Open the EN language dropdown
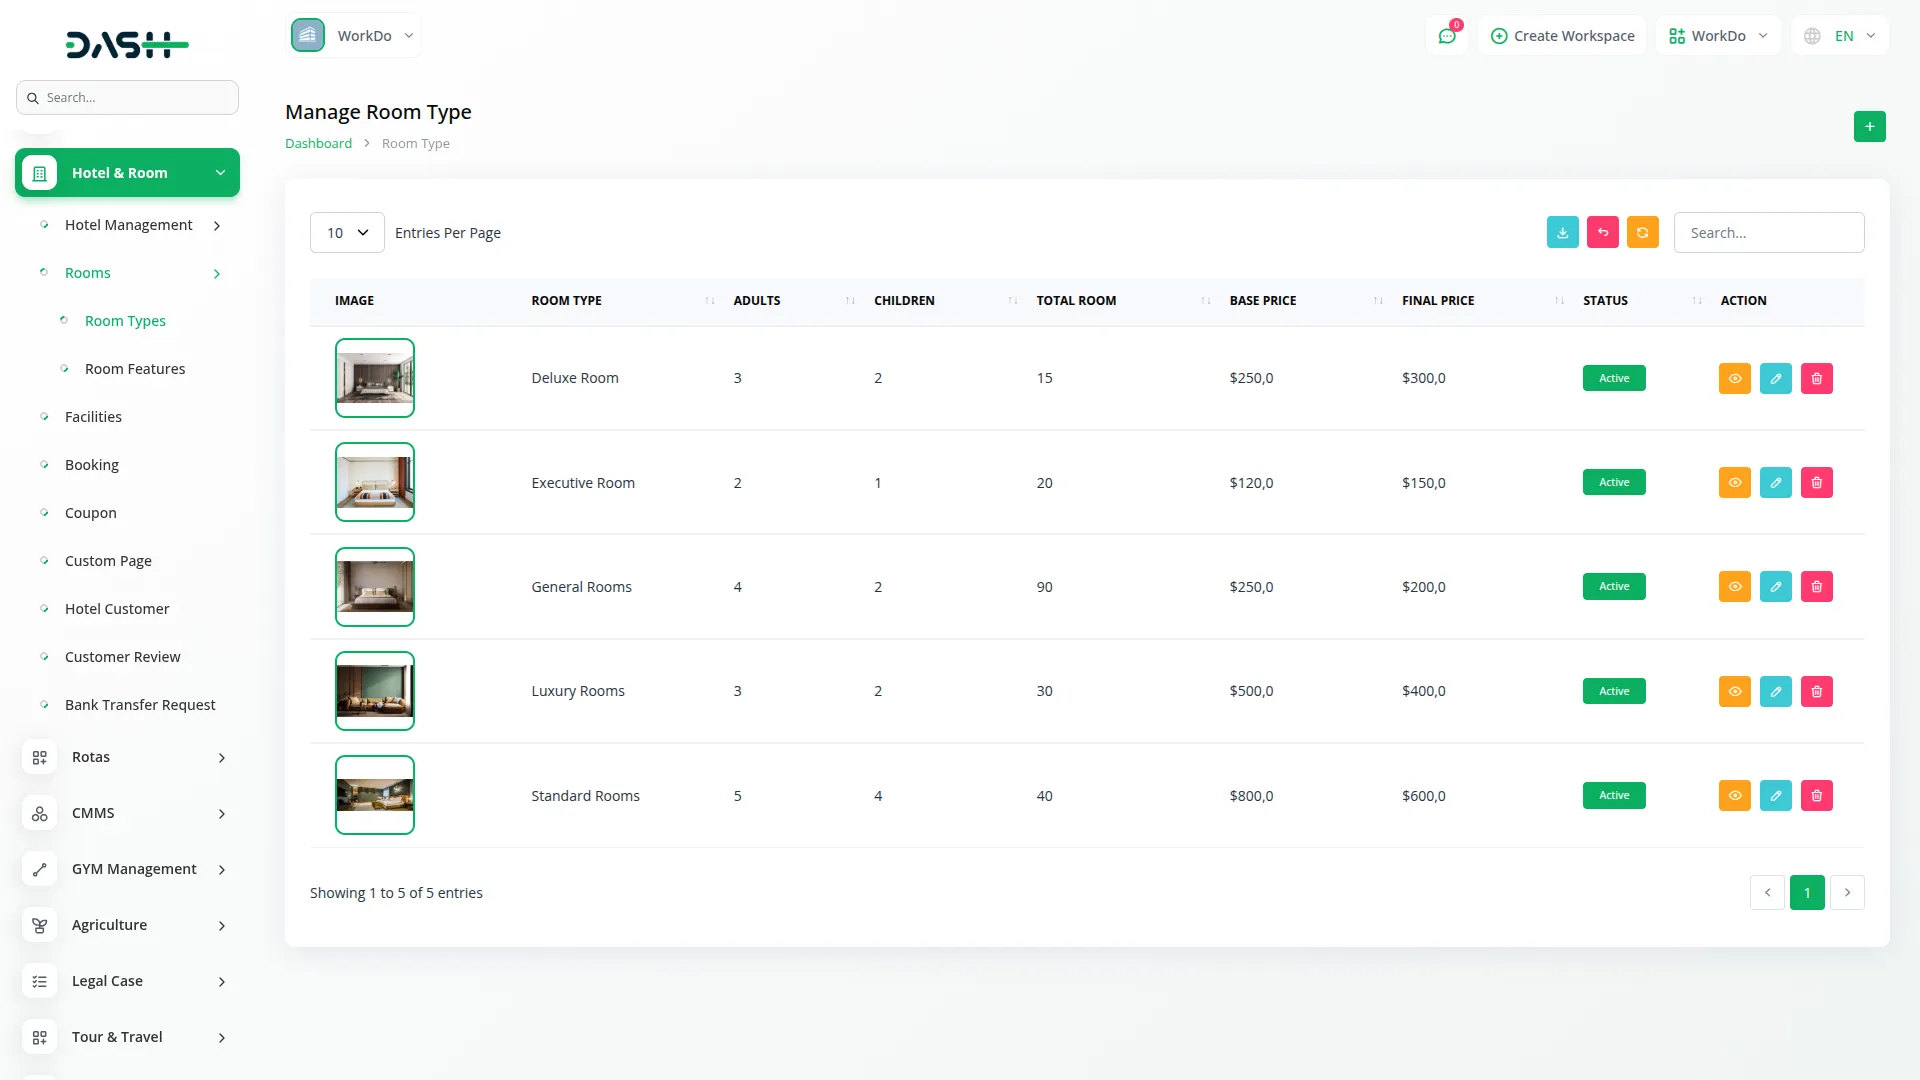1920x1080 pixels. (x=1842, y=36)
